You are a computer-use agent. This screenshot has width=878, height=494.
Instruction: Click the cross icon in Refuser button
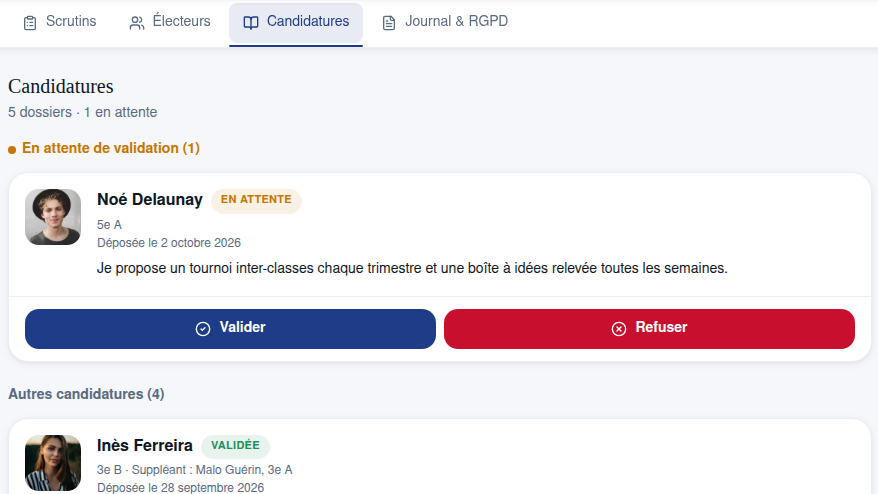[619, 329]
